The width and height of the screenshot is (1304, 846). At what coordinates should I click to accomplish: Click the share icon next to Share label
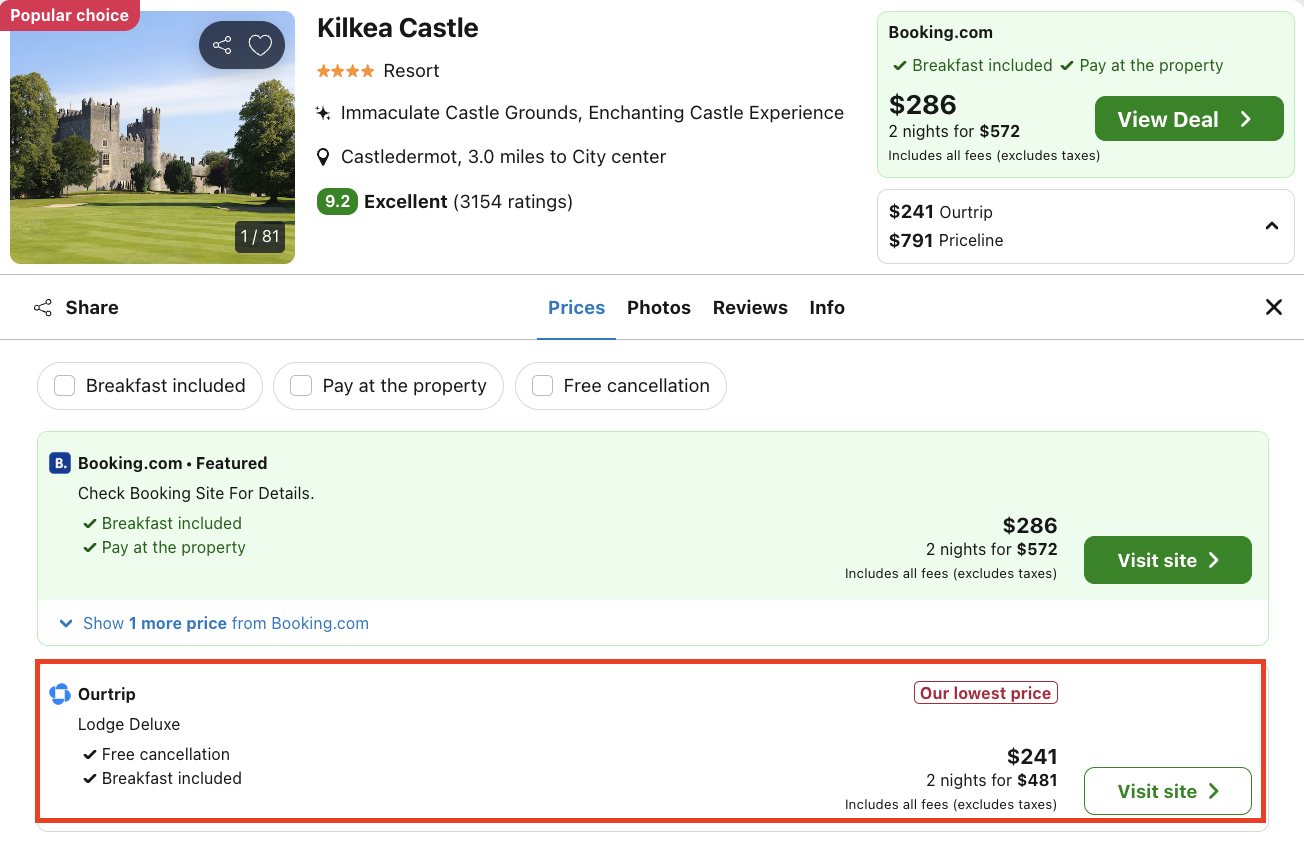tap(43, 307)
